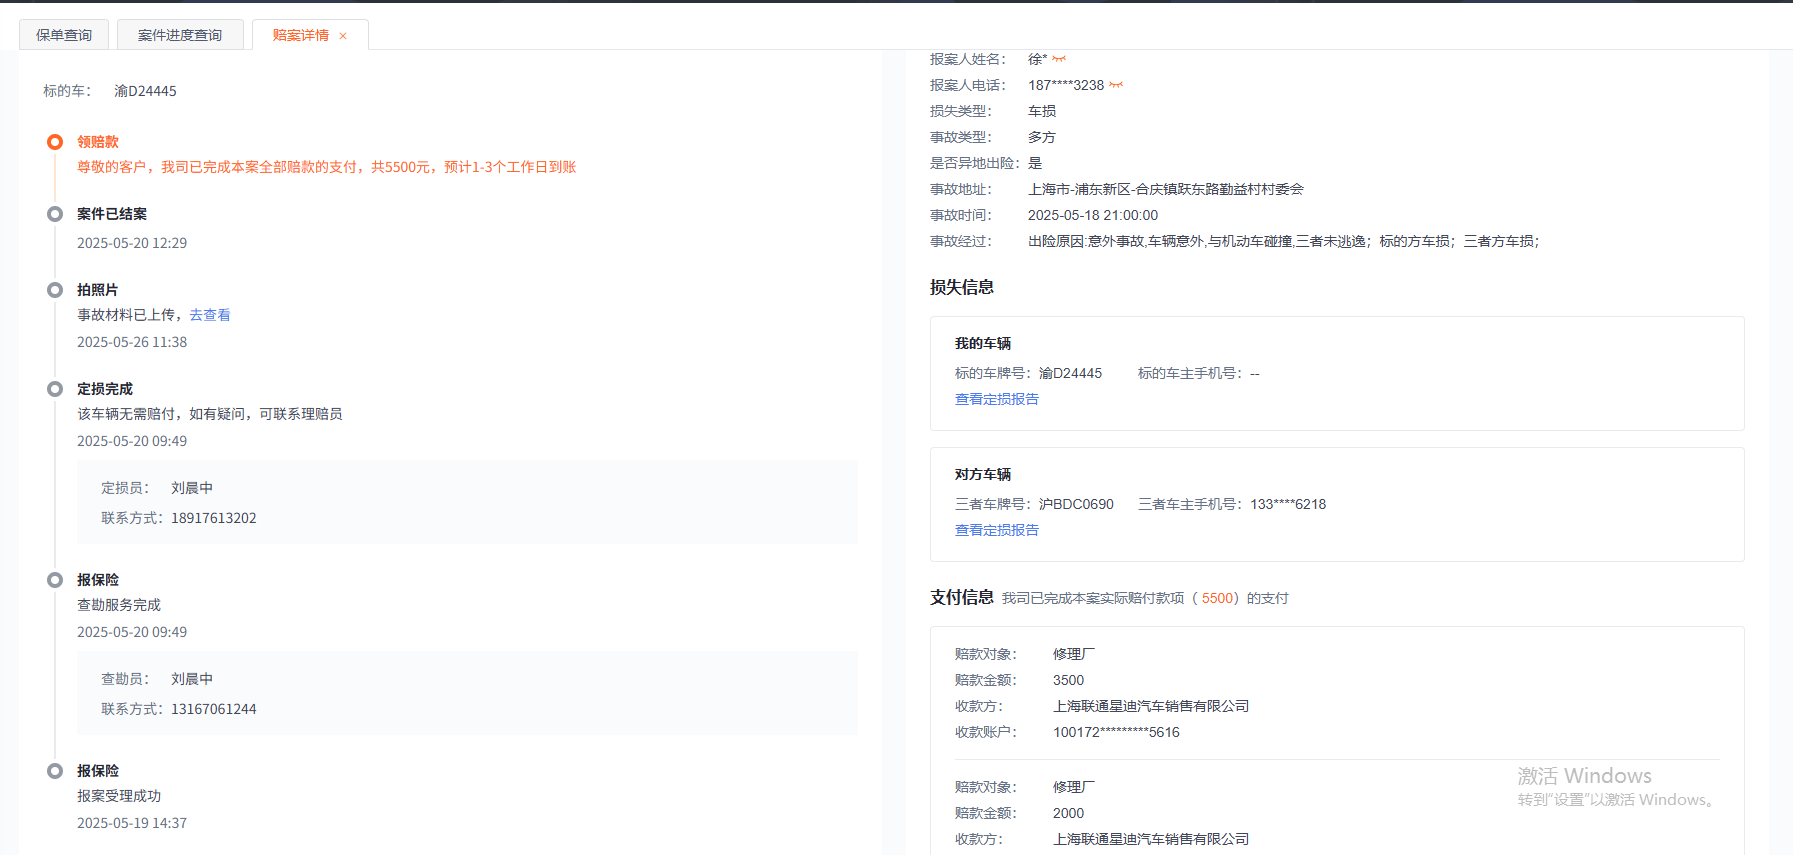Click the orange 5500 payment amount
This screenshot has width=1793, height=855.
[x=1217, y=598]
